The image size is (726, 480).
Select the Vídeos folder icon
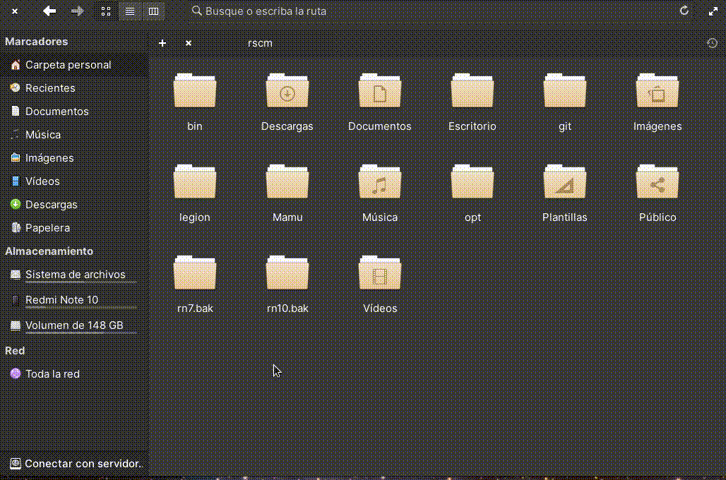[380, 273]
